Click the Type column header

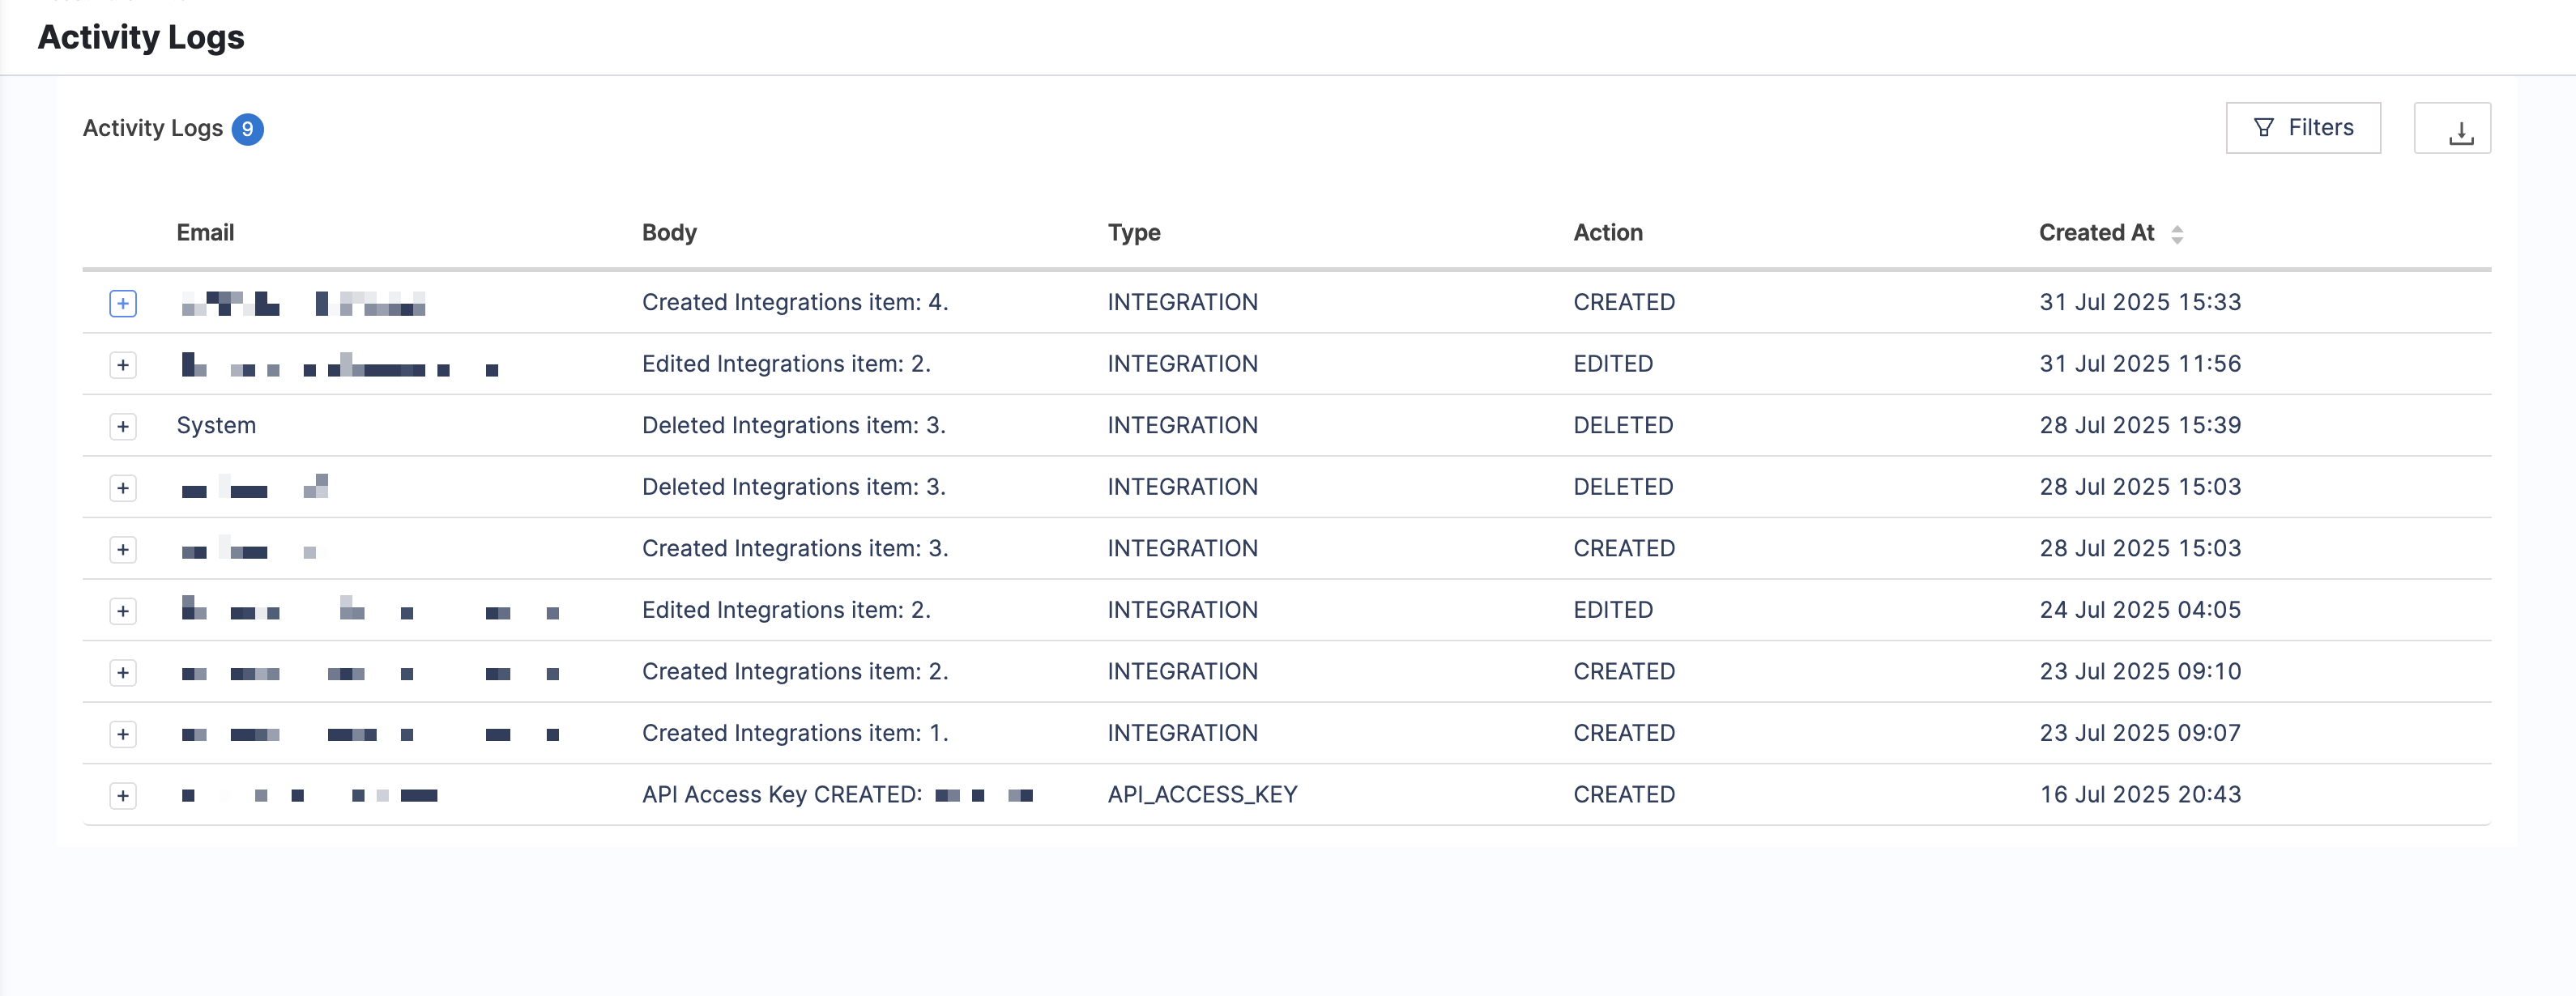tap(1133, 233)
